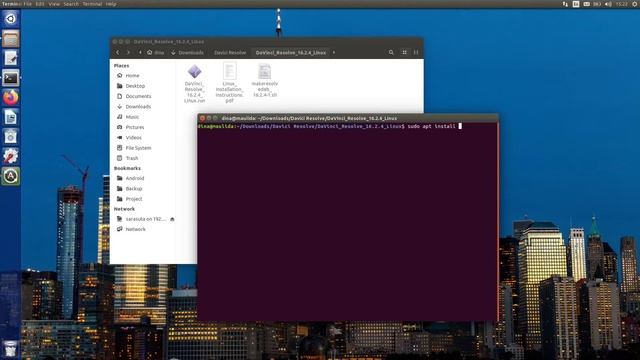Open the Terminal menu

click(x=92, y=4)
